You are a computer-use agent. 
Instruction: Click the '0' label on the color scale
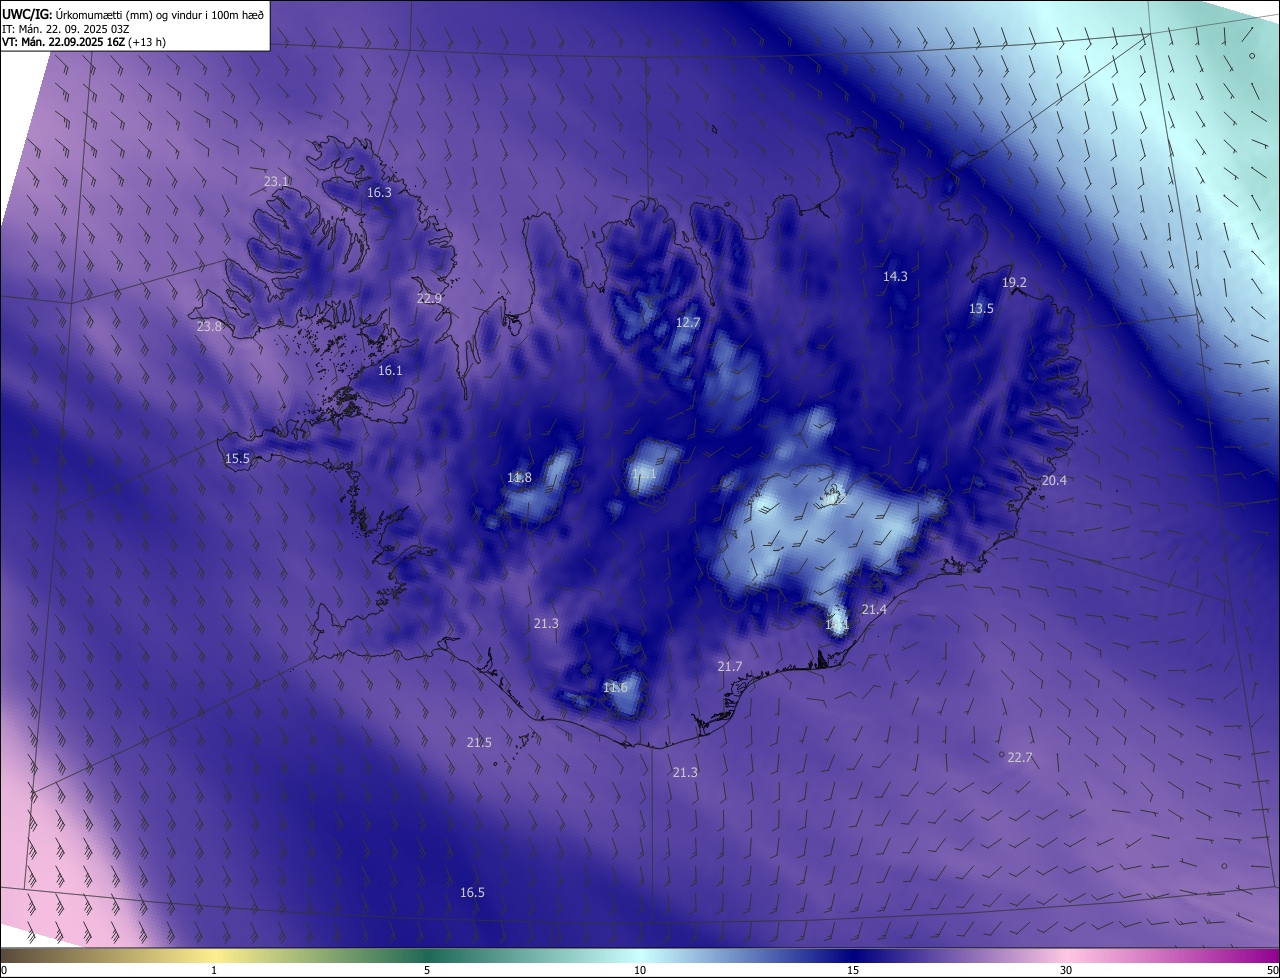point(3,970)
